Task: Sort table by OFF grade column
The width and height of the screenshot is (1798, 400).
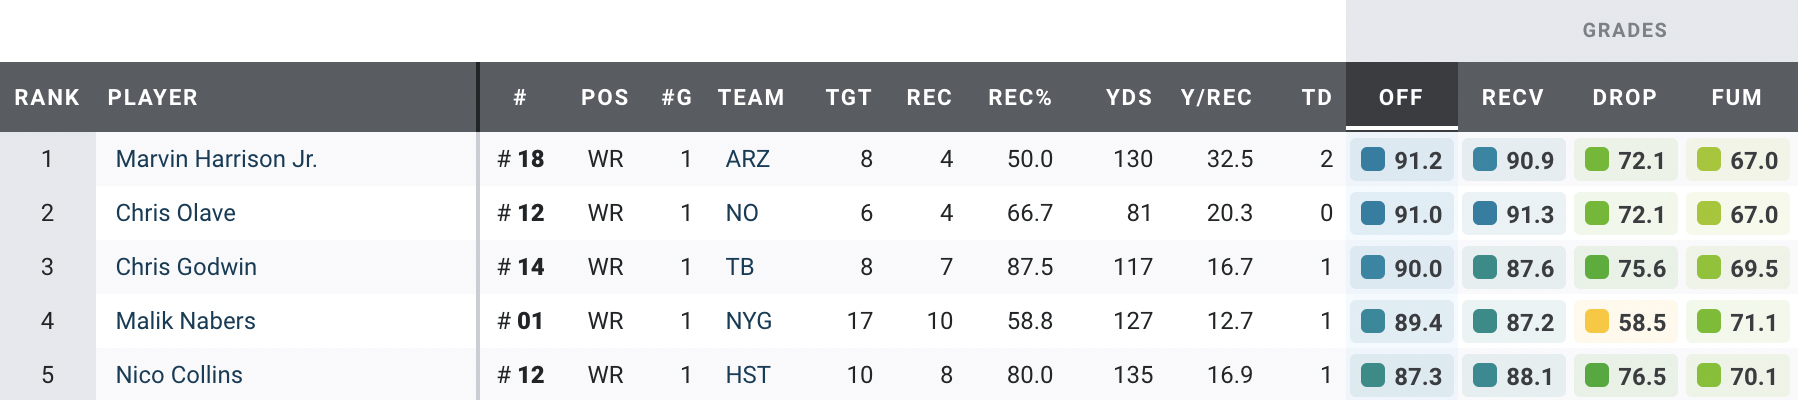Action: (1400, 97)
